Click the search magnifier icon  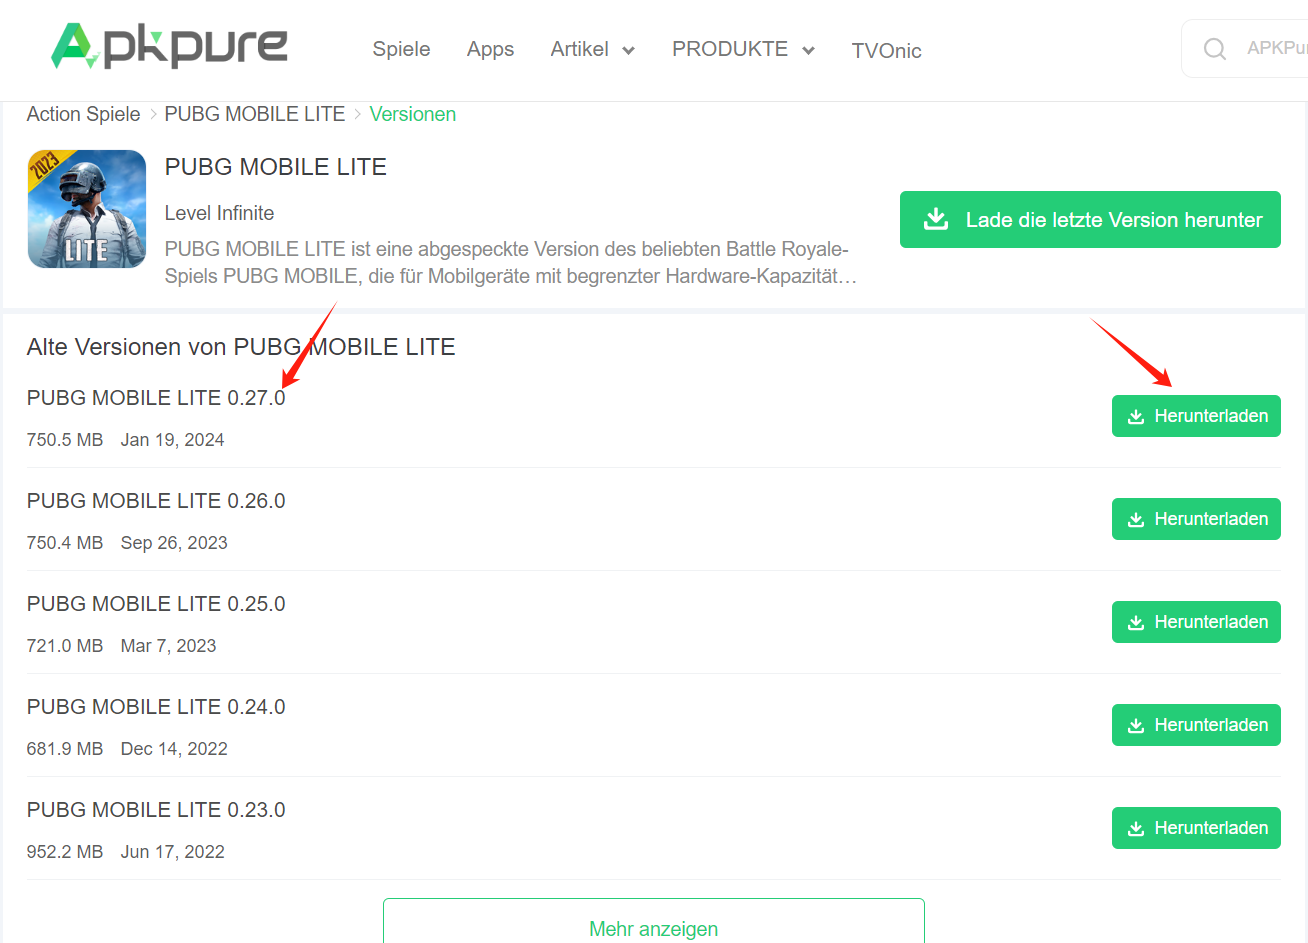[1215, 49]
